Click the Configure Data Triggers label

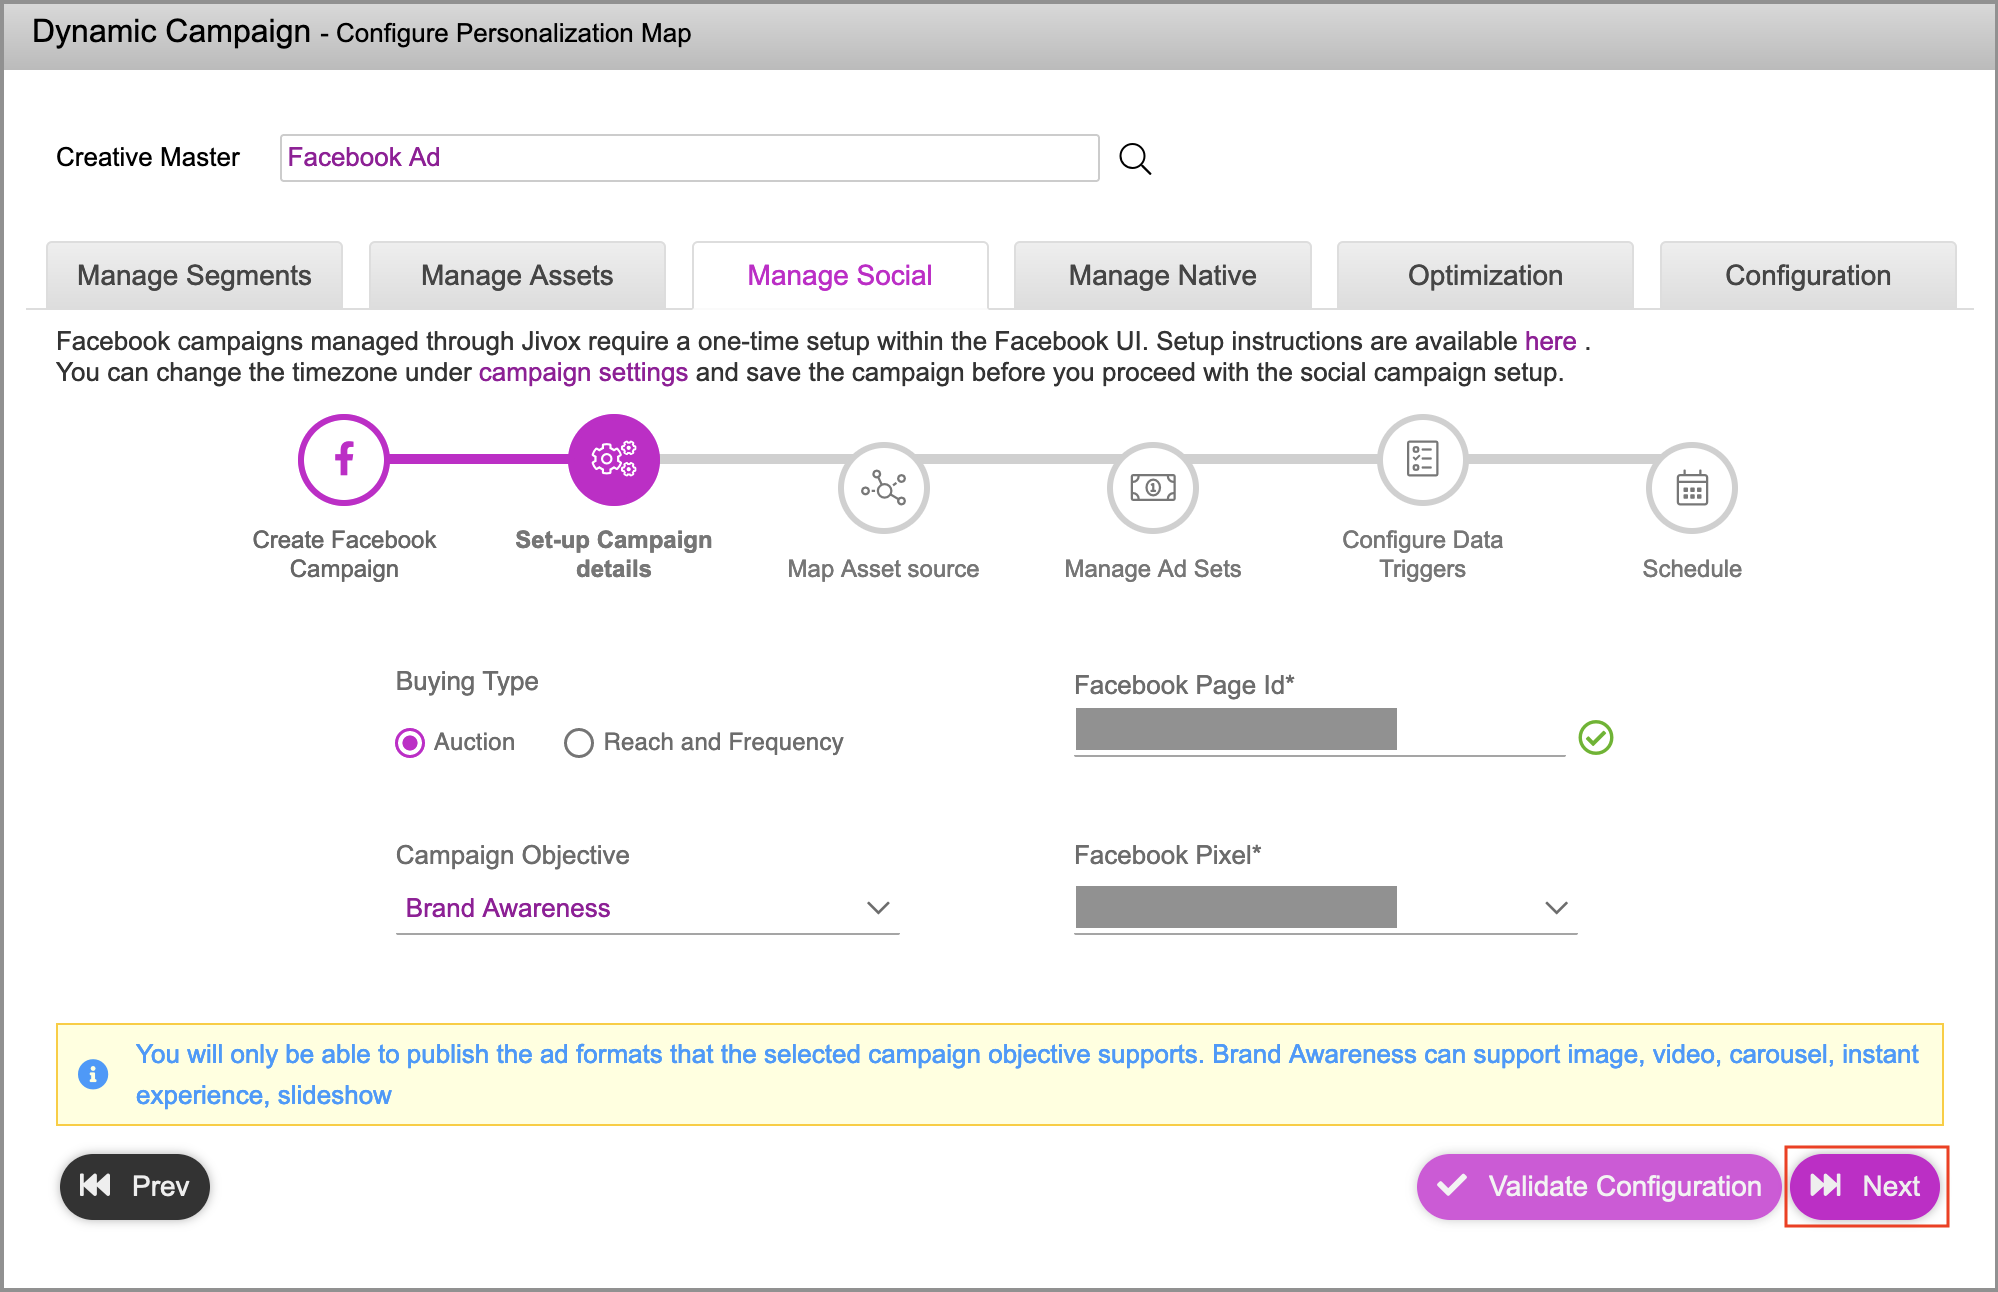[1422, 554]
